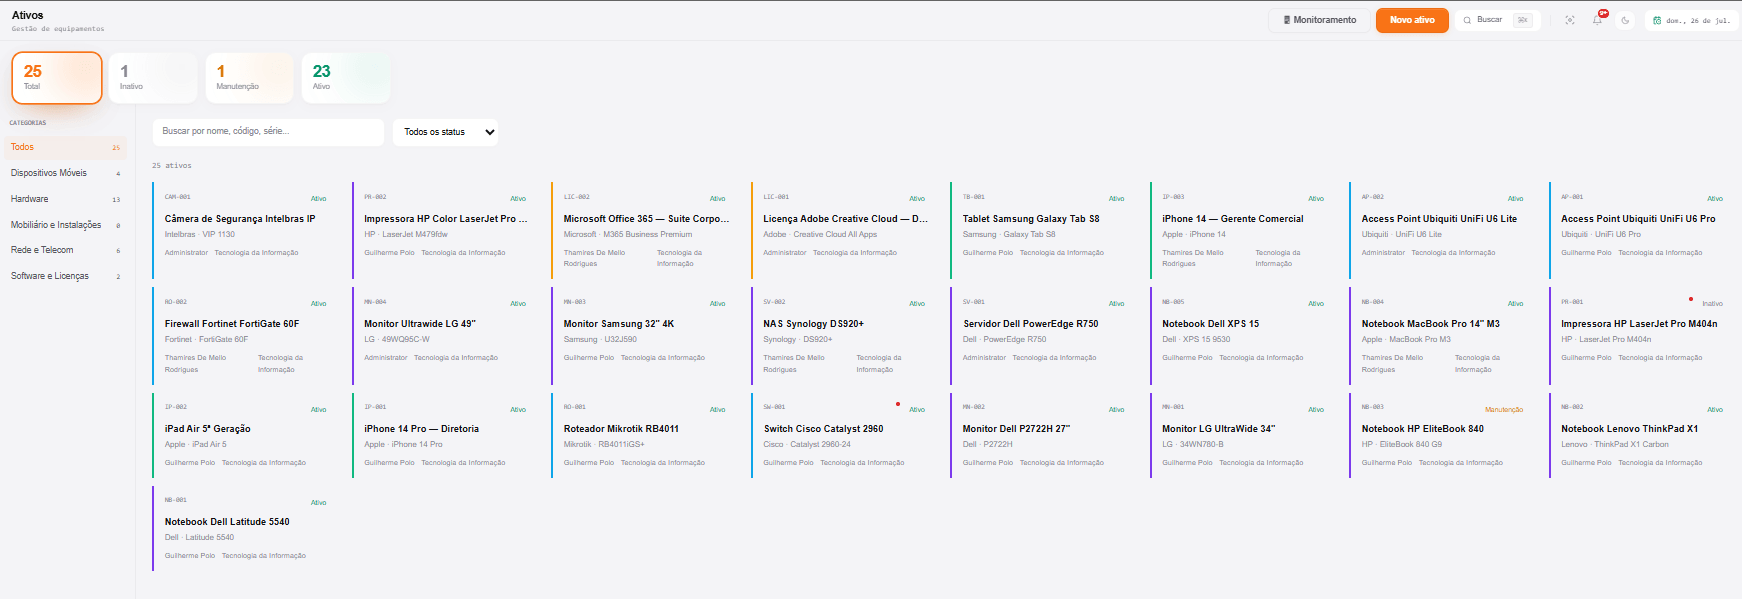
Task: Select the 1 Manutenção summary card
Action: point(249,78)
